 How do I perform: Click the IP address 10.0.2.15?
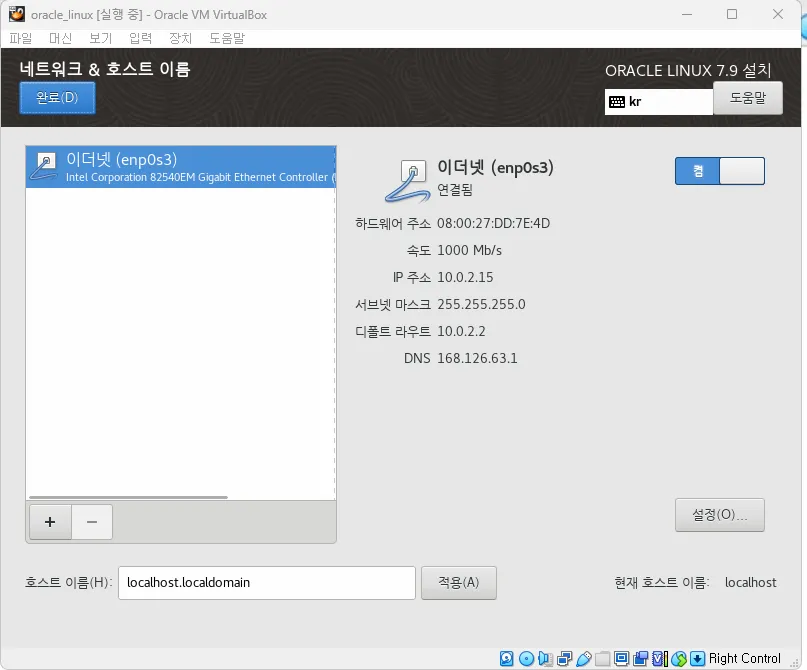coord(465,277)
